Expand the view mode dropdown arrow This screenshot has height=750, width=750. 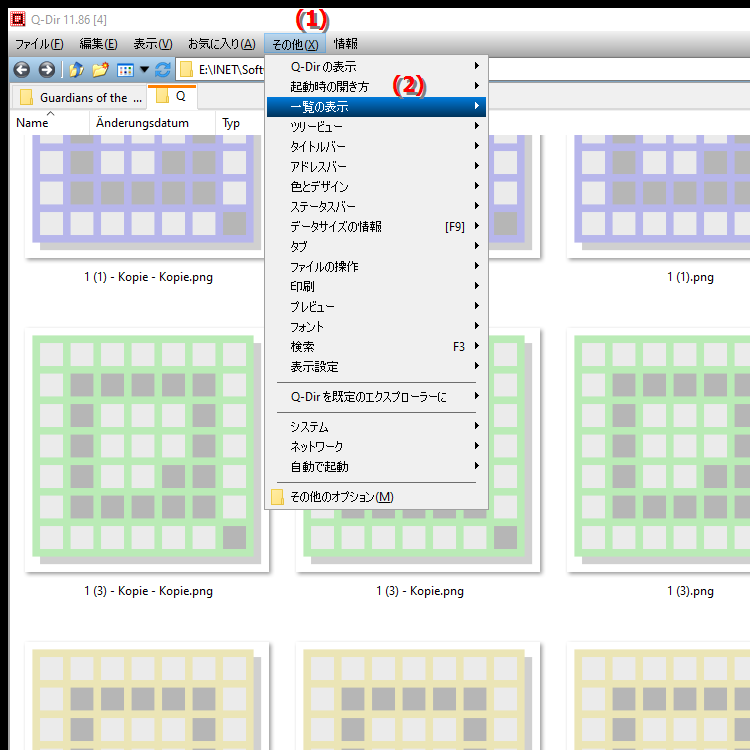coord(144,70)
